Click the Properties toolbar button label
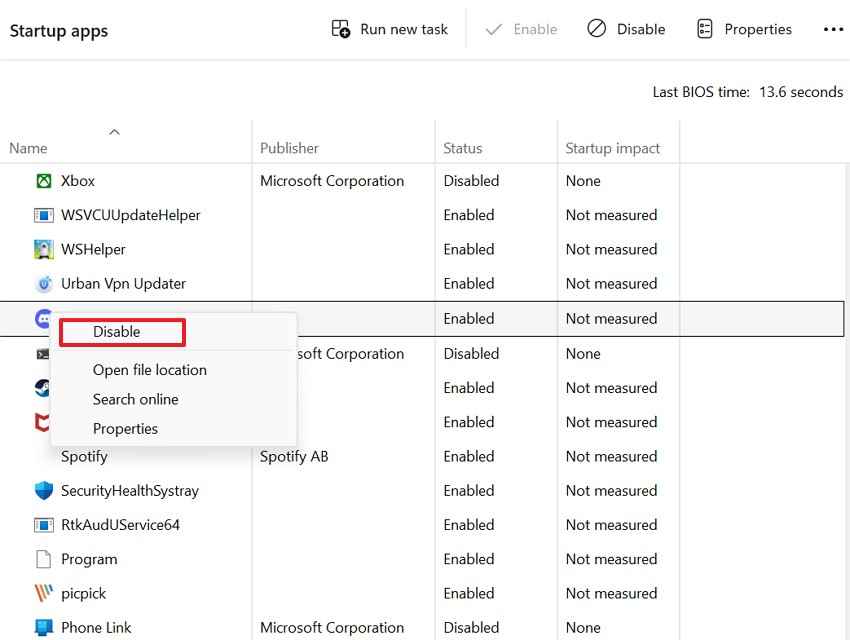Viewport: 850px width, 640px height. (758, 29)
